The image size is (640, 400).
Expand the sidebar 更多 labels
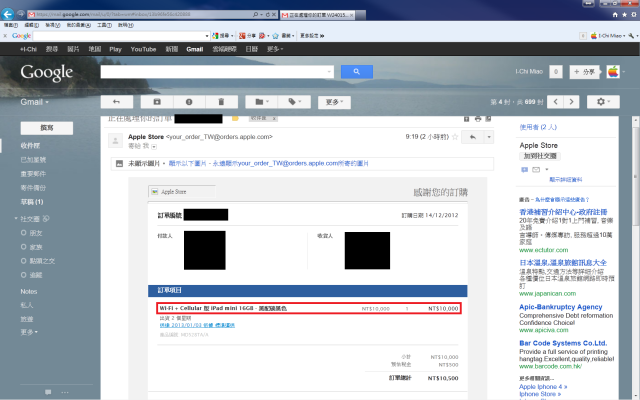29,332
